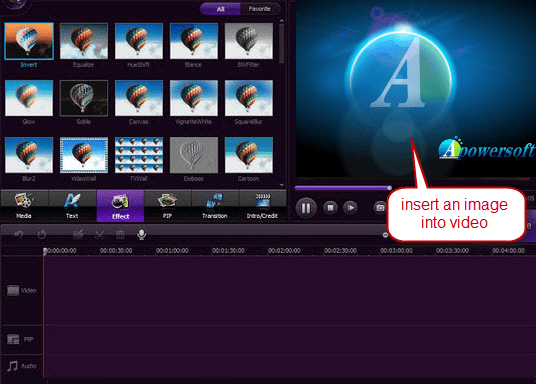Click the Undo arrow icon
Image resolution: width=536 pixels, height=384 pixels.
click(x=19, y=235)
